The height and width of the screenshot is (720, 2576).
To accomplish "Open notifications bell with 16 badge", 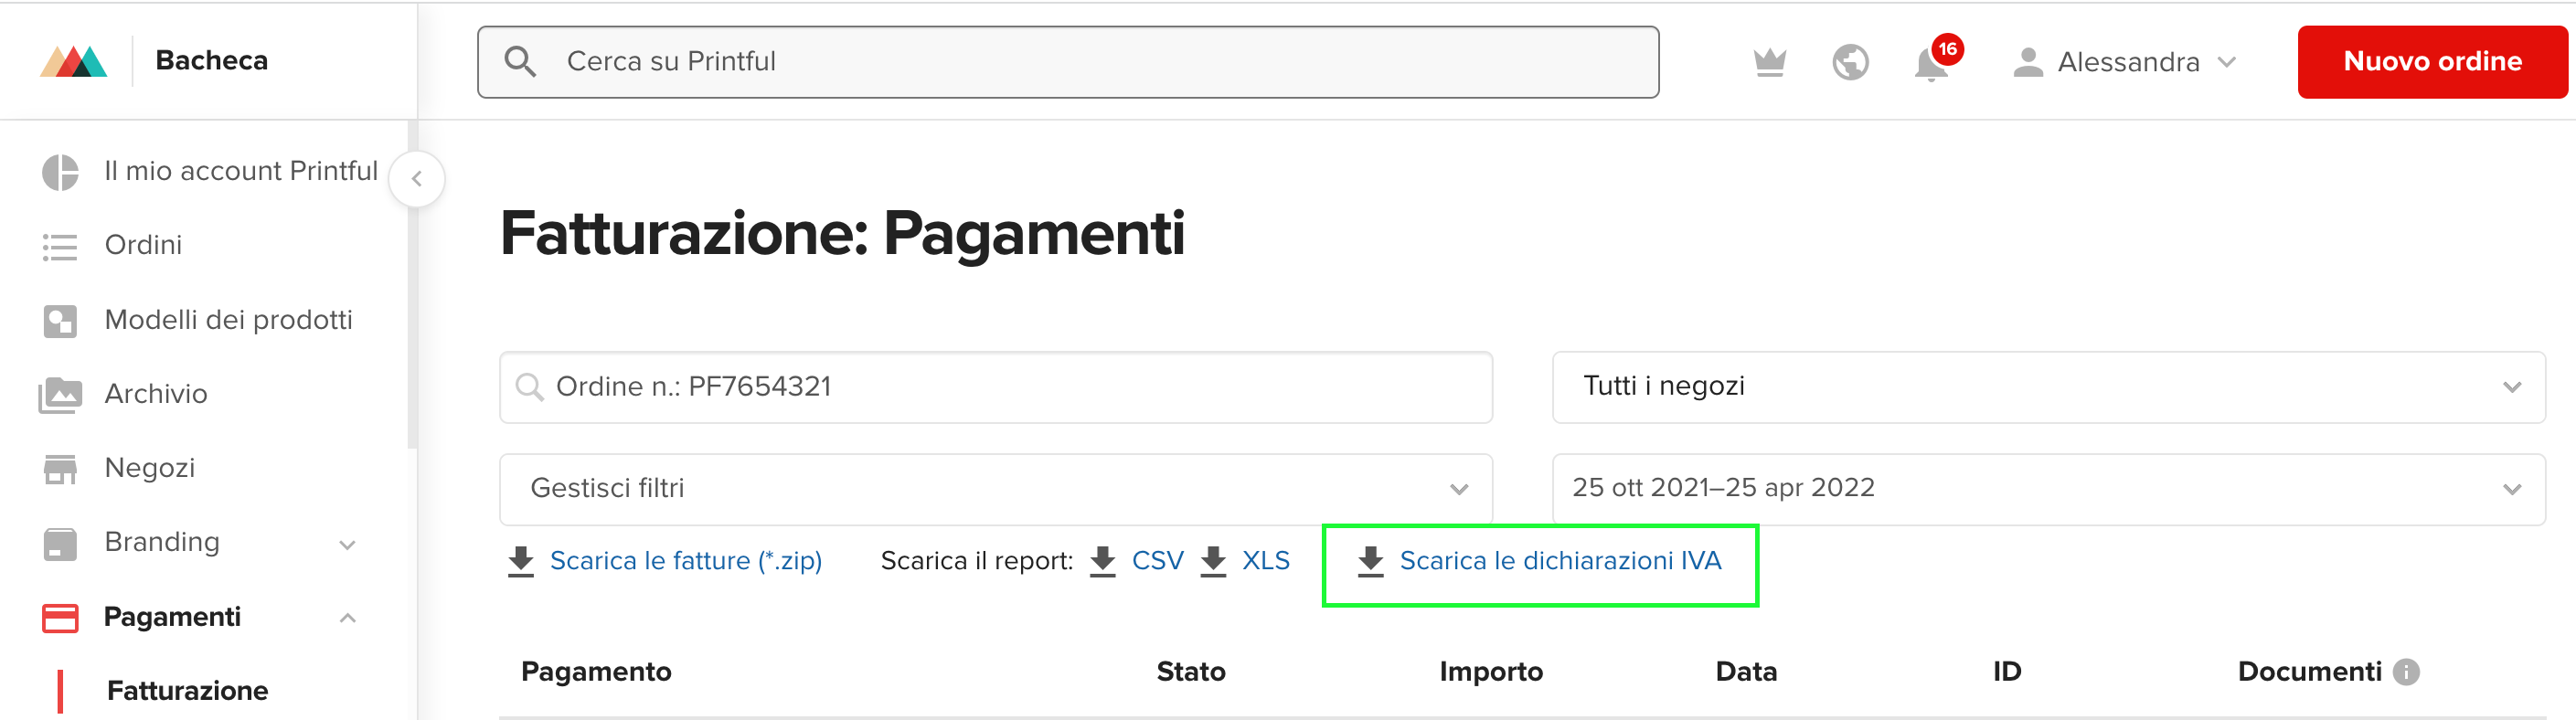I will pyautogui.click(x=1932, y=62).
